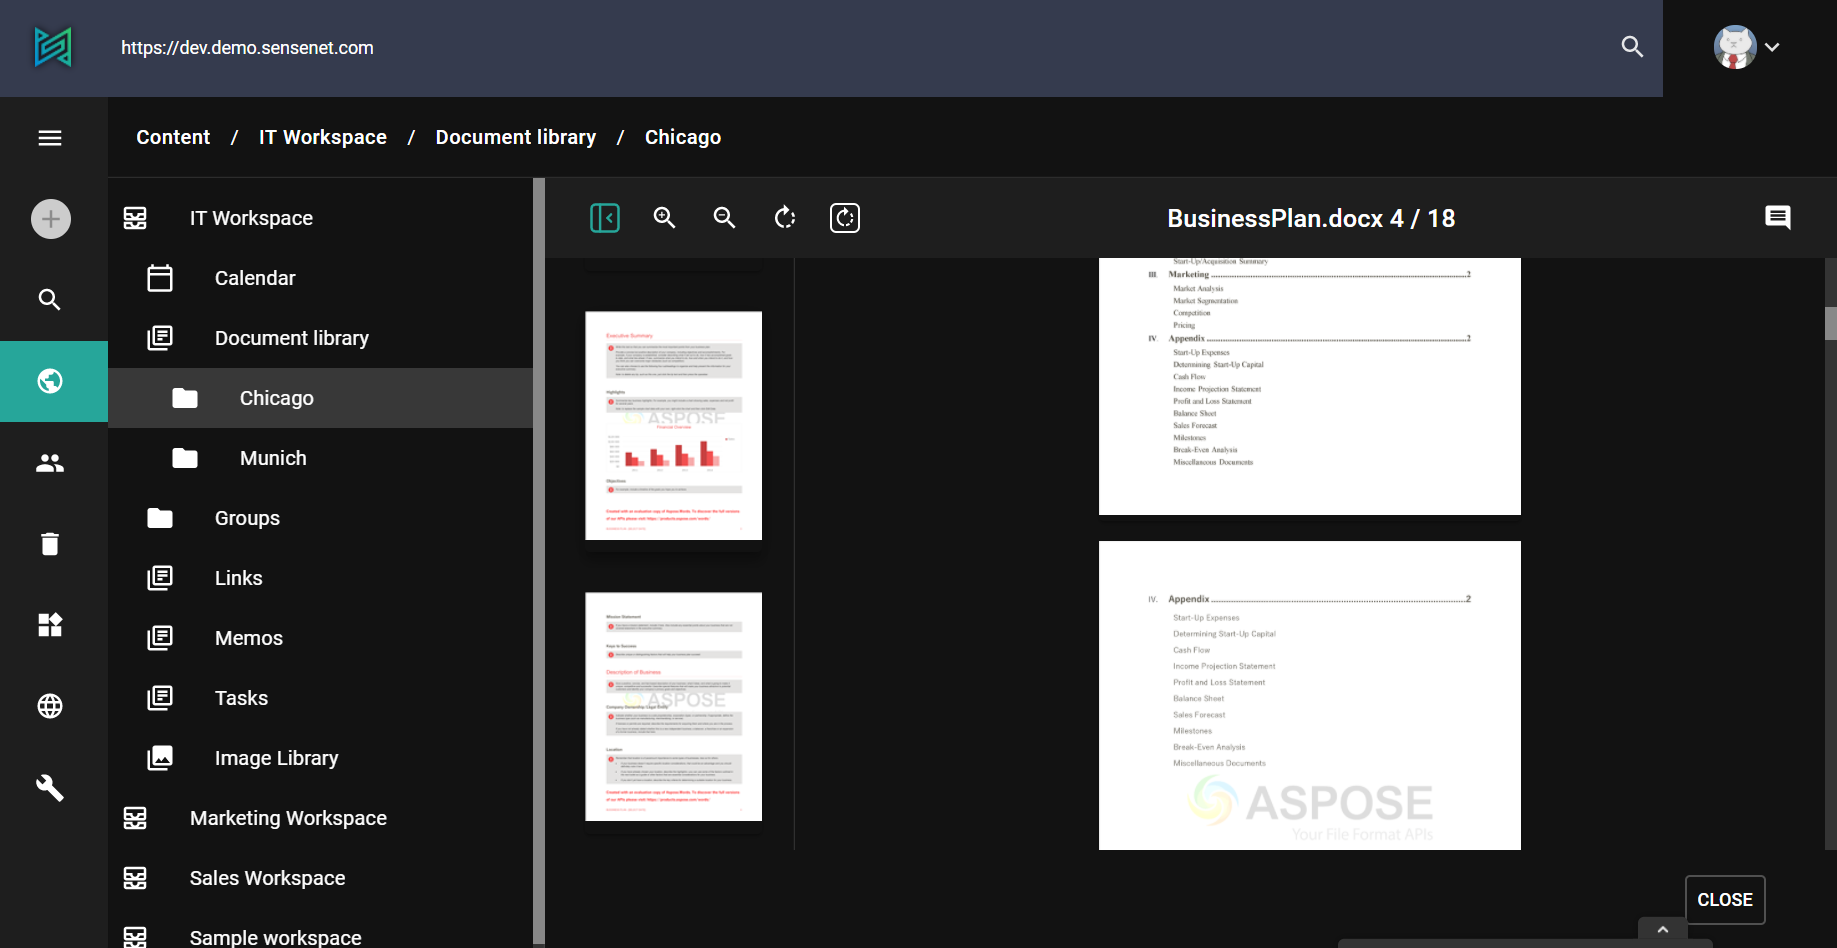
Task: Go to IT Workspace breadcrumb
Action: click(x=323, y=137)
